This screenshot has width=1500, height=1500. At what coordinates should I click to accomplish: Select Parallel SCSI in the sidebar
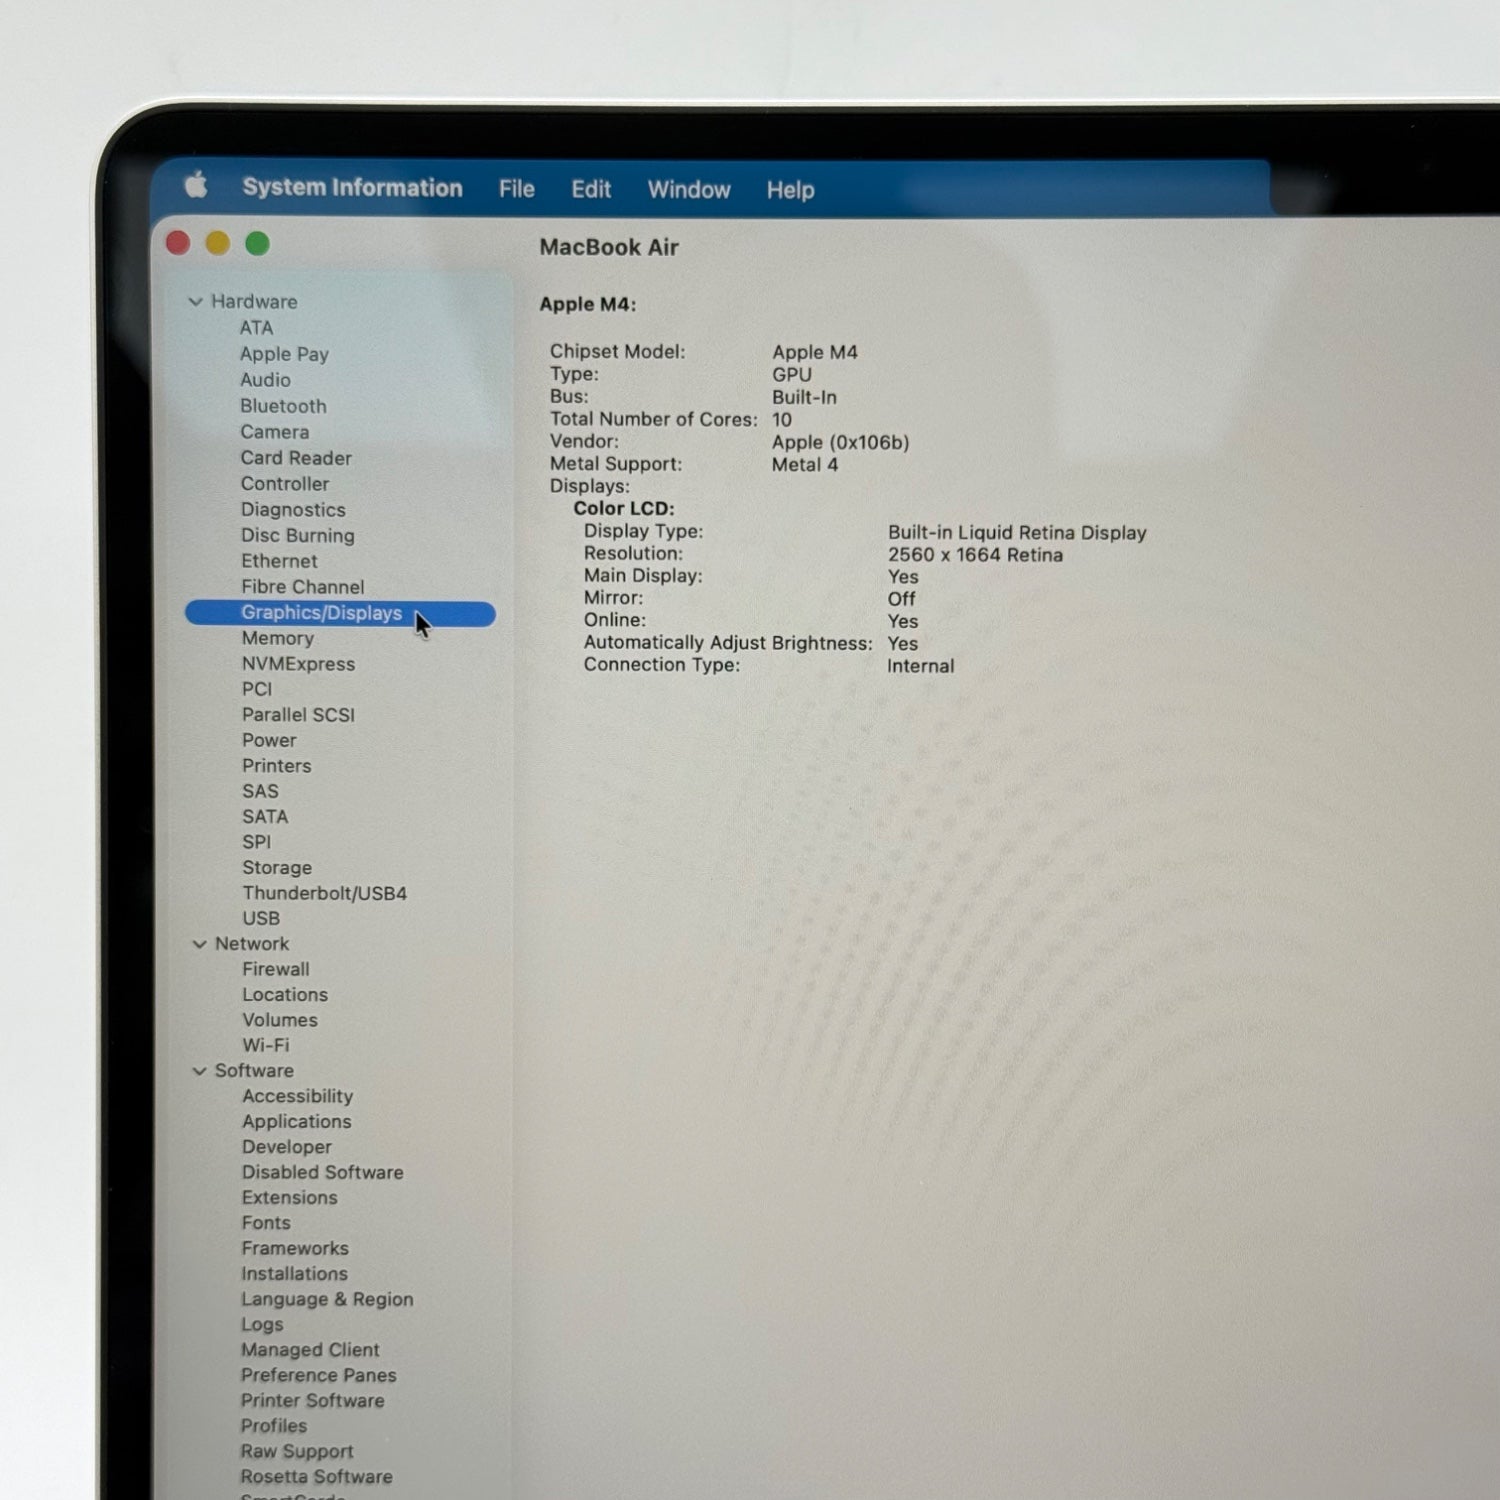(x=298, y=715)
